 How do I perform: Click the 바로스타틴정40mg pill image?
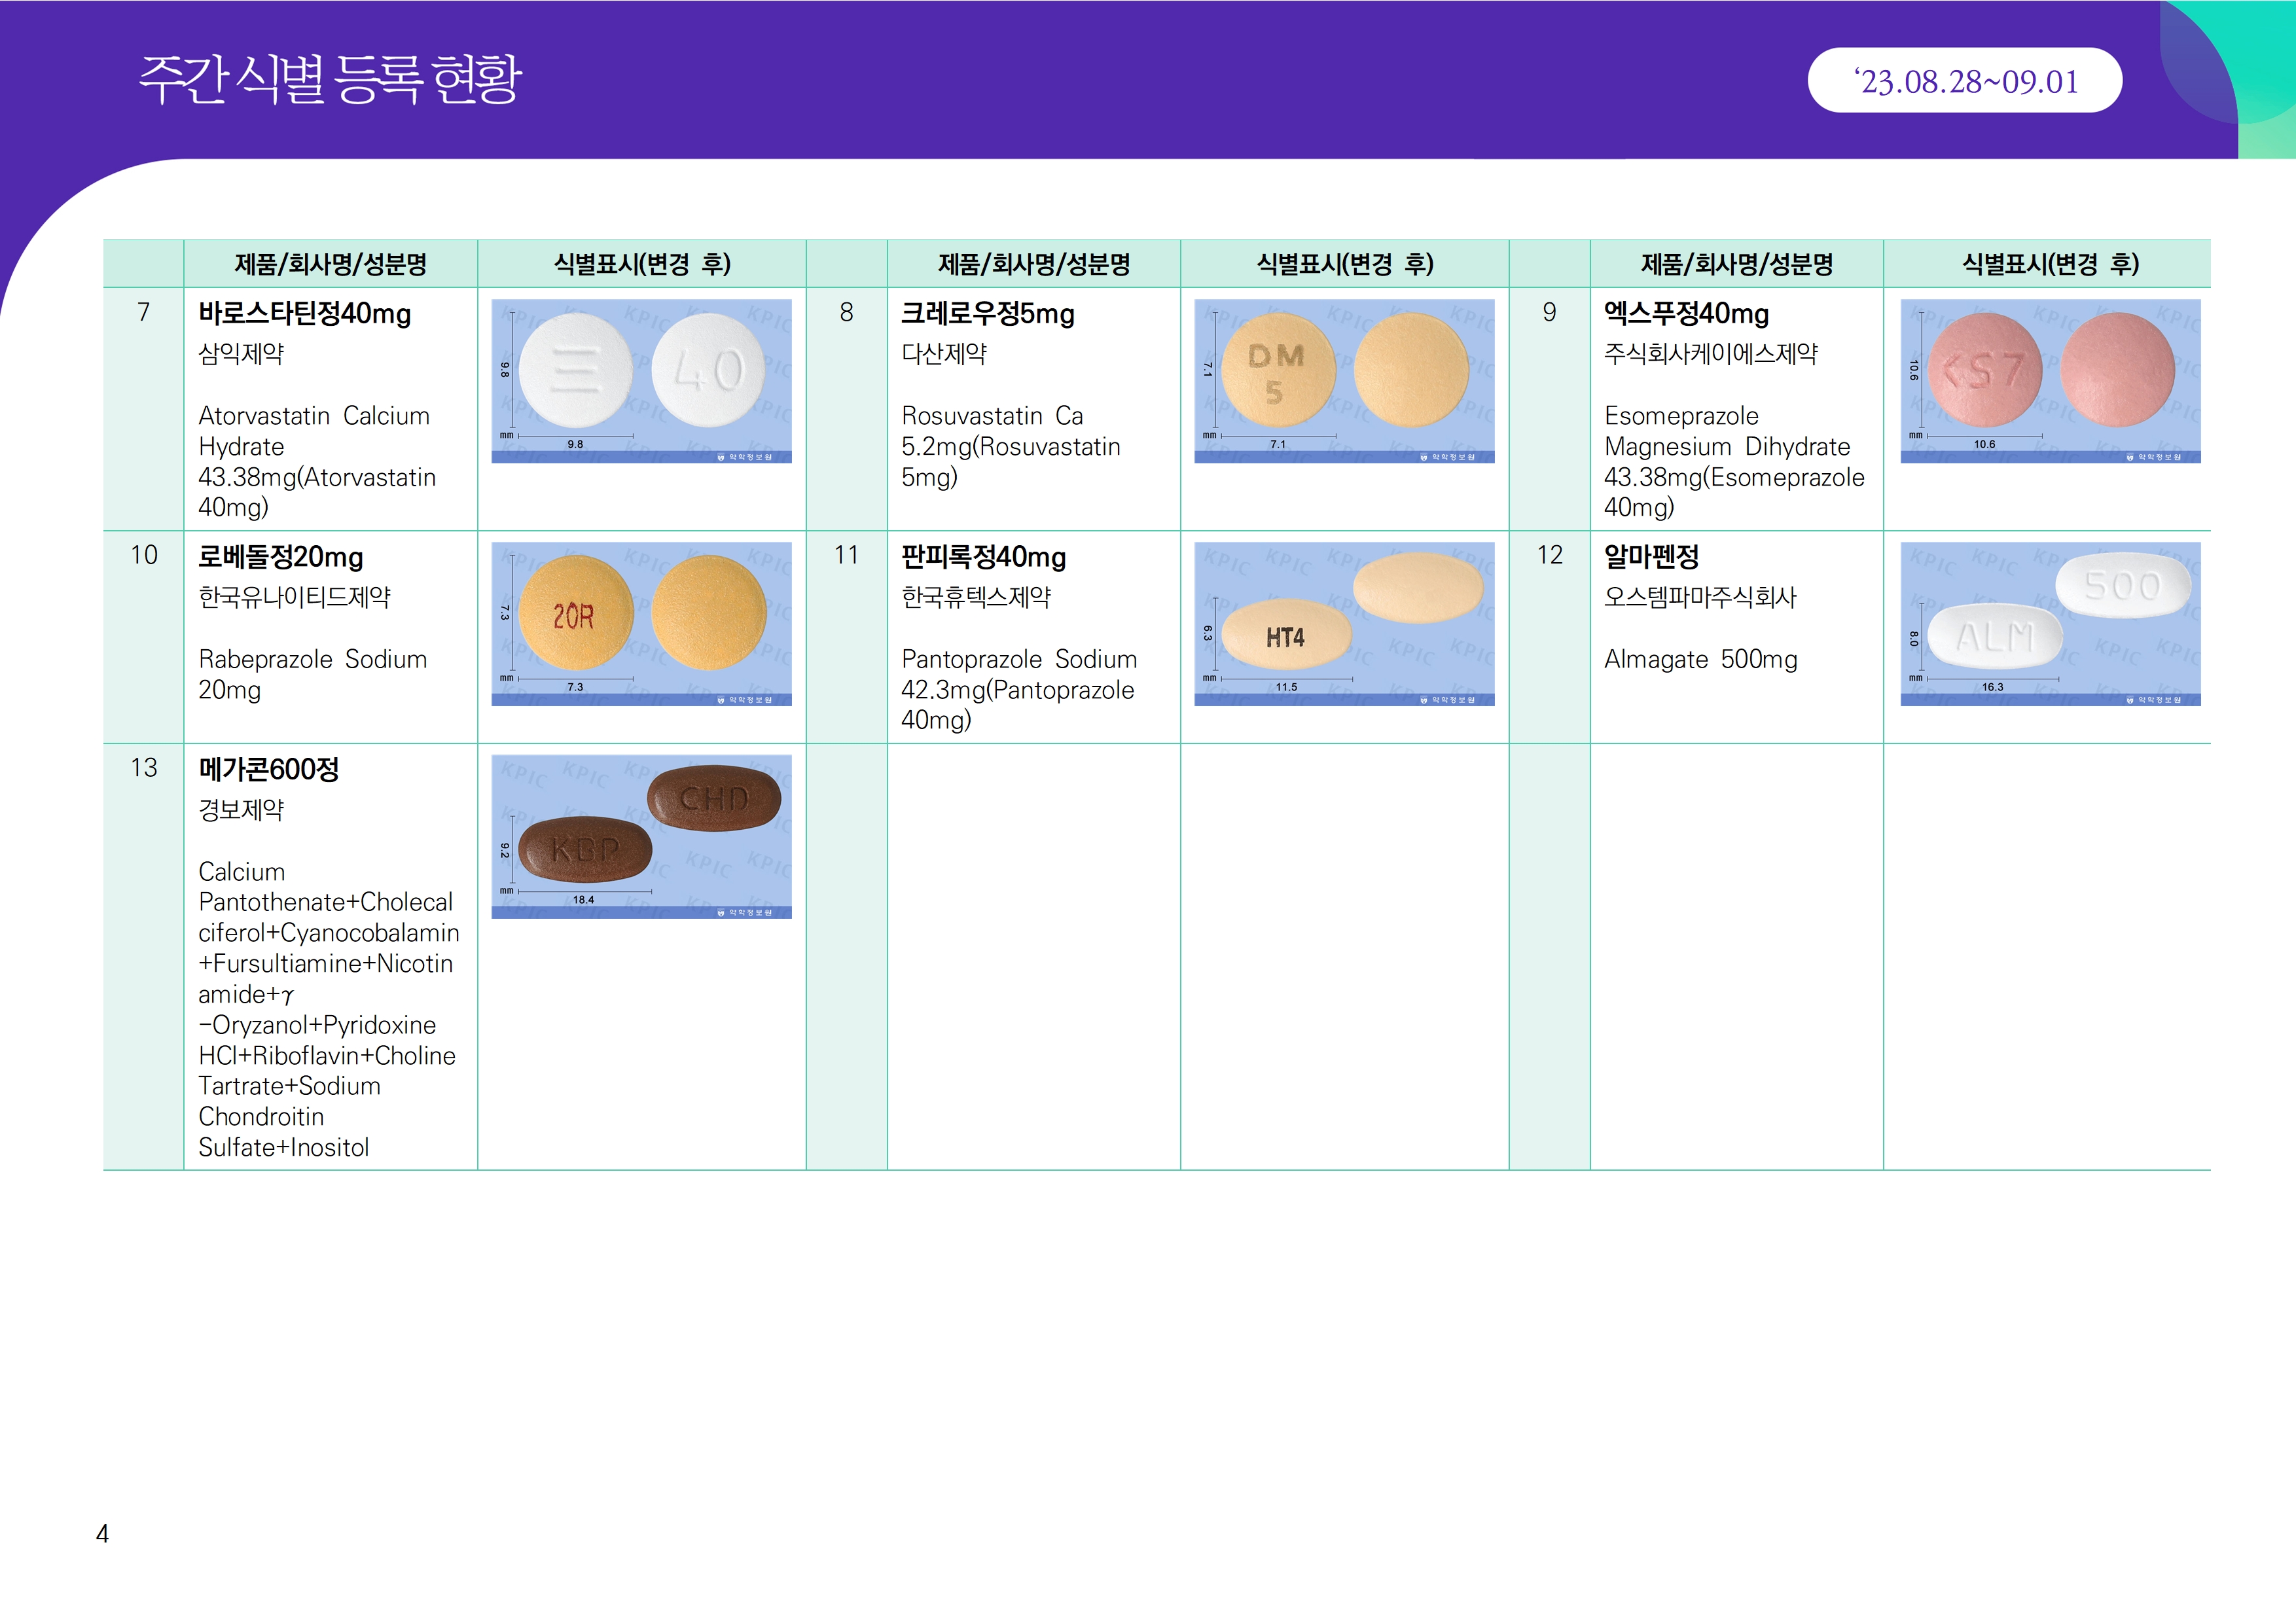point(641,381)
